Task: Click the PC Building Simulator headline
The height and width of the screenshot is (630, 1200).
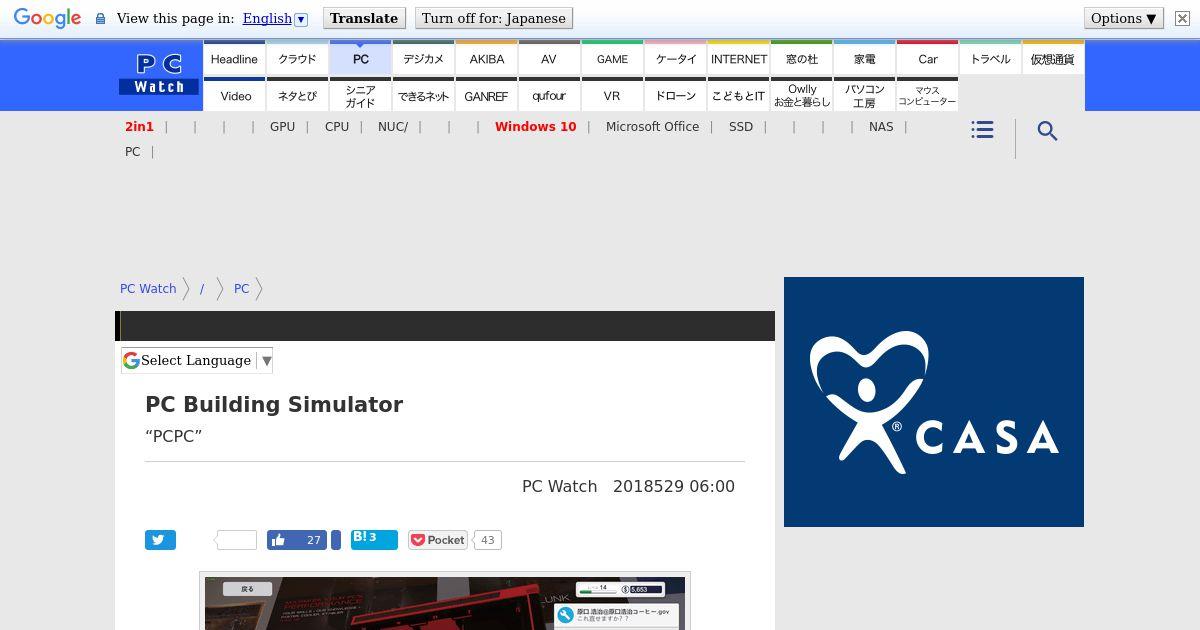Action: pyautogui.click(x=274, y=405)
